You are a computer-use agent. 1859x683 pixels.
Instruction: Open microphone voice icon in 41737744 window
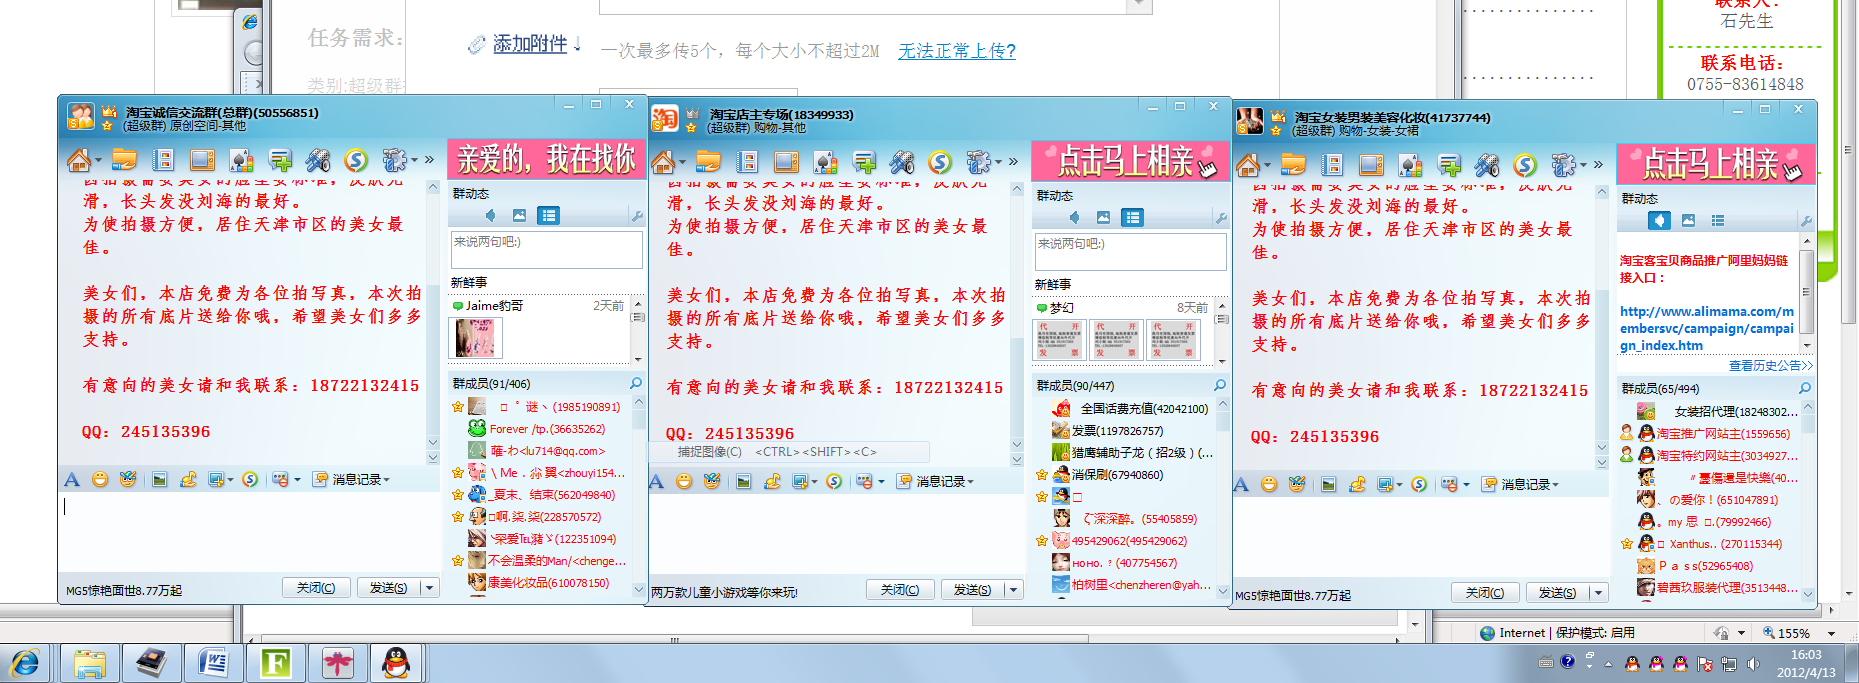(1487, 165)
